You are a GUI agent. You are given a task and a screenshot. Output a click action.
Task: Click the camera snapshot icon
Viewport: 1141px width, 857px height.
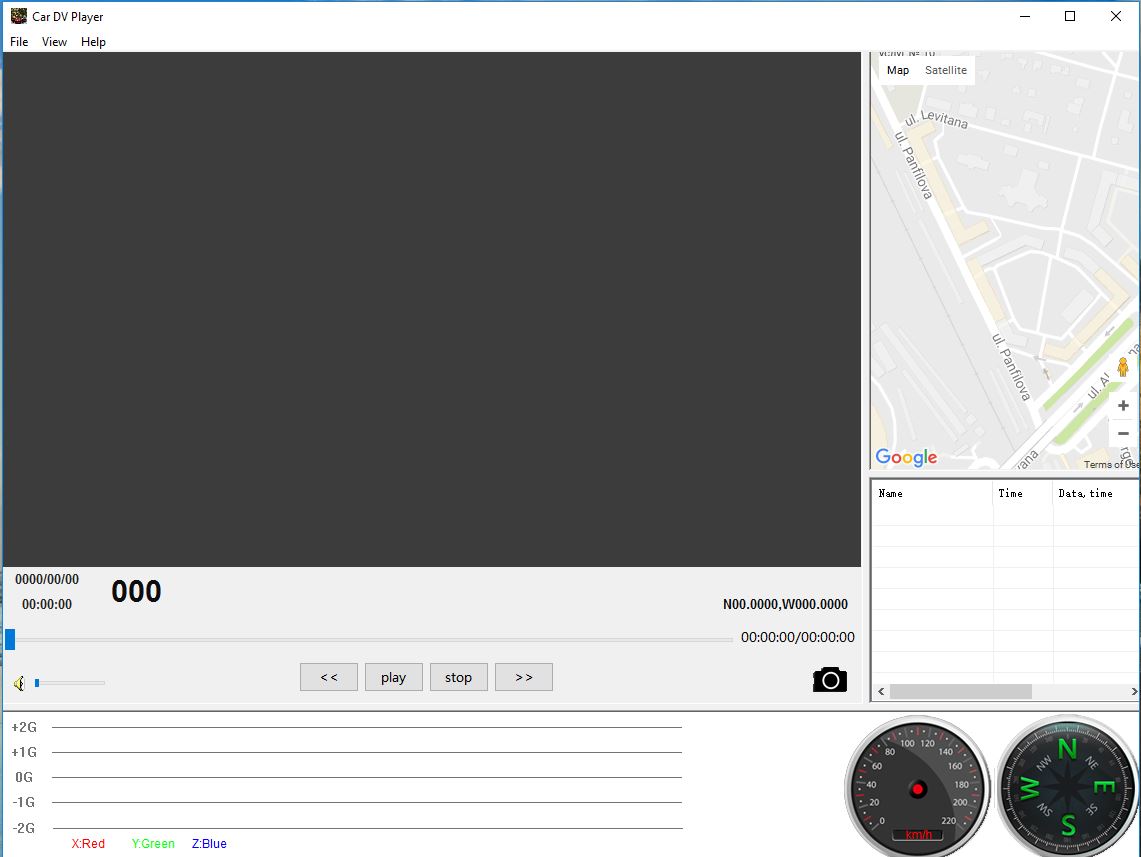click(829, 680)
